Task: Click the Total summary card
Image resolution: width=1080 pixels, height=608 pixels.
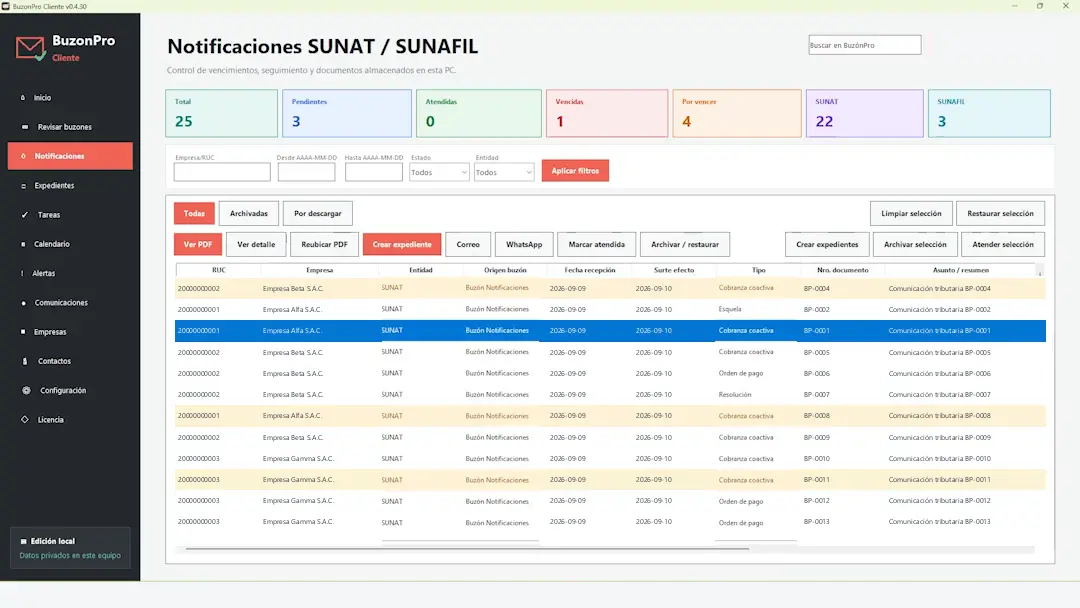Action: coord(222,114)
